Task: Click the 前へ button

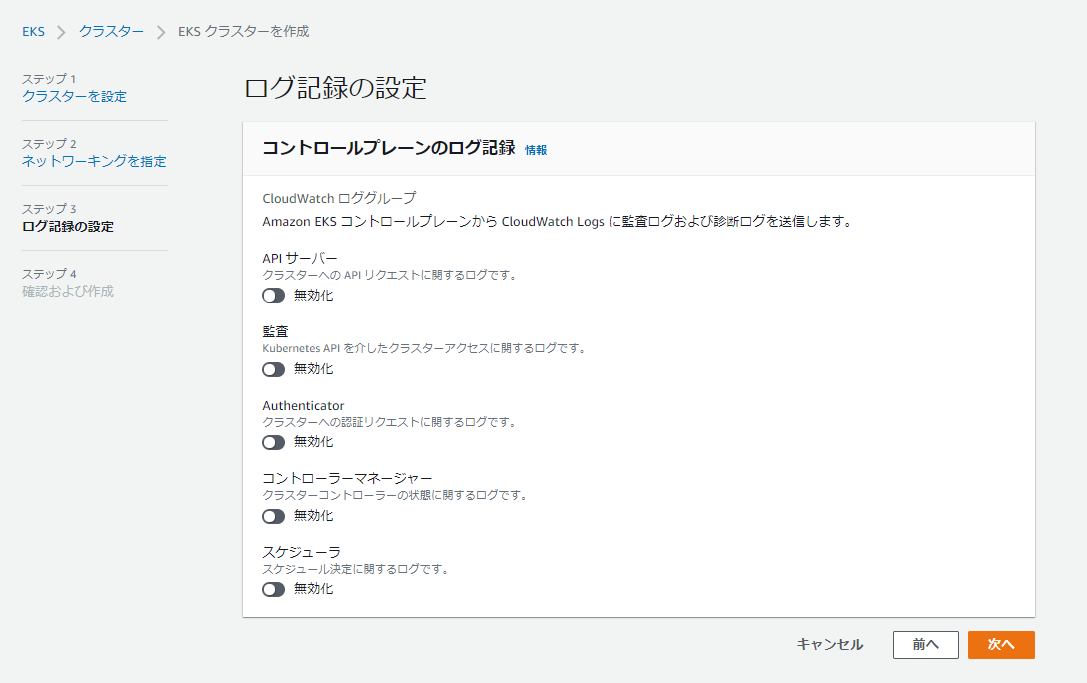Action: coord(925,645)
